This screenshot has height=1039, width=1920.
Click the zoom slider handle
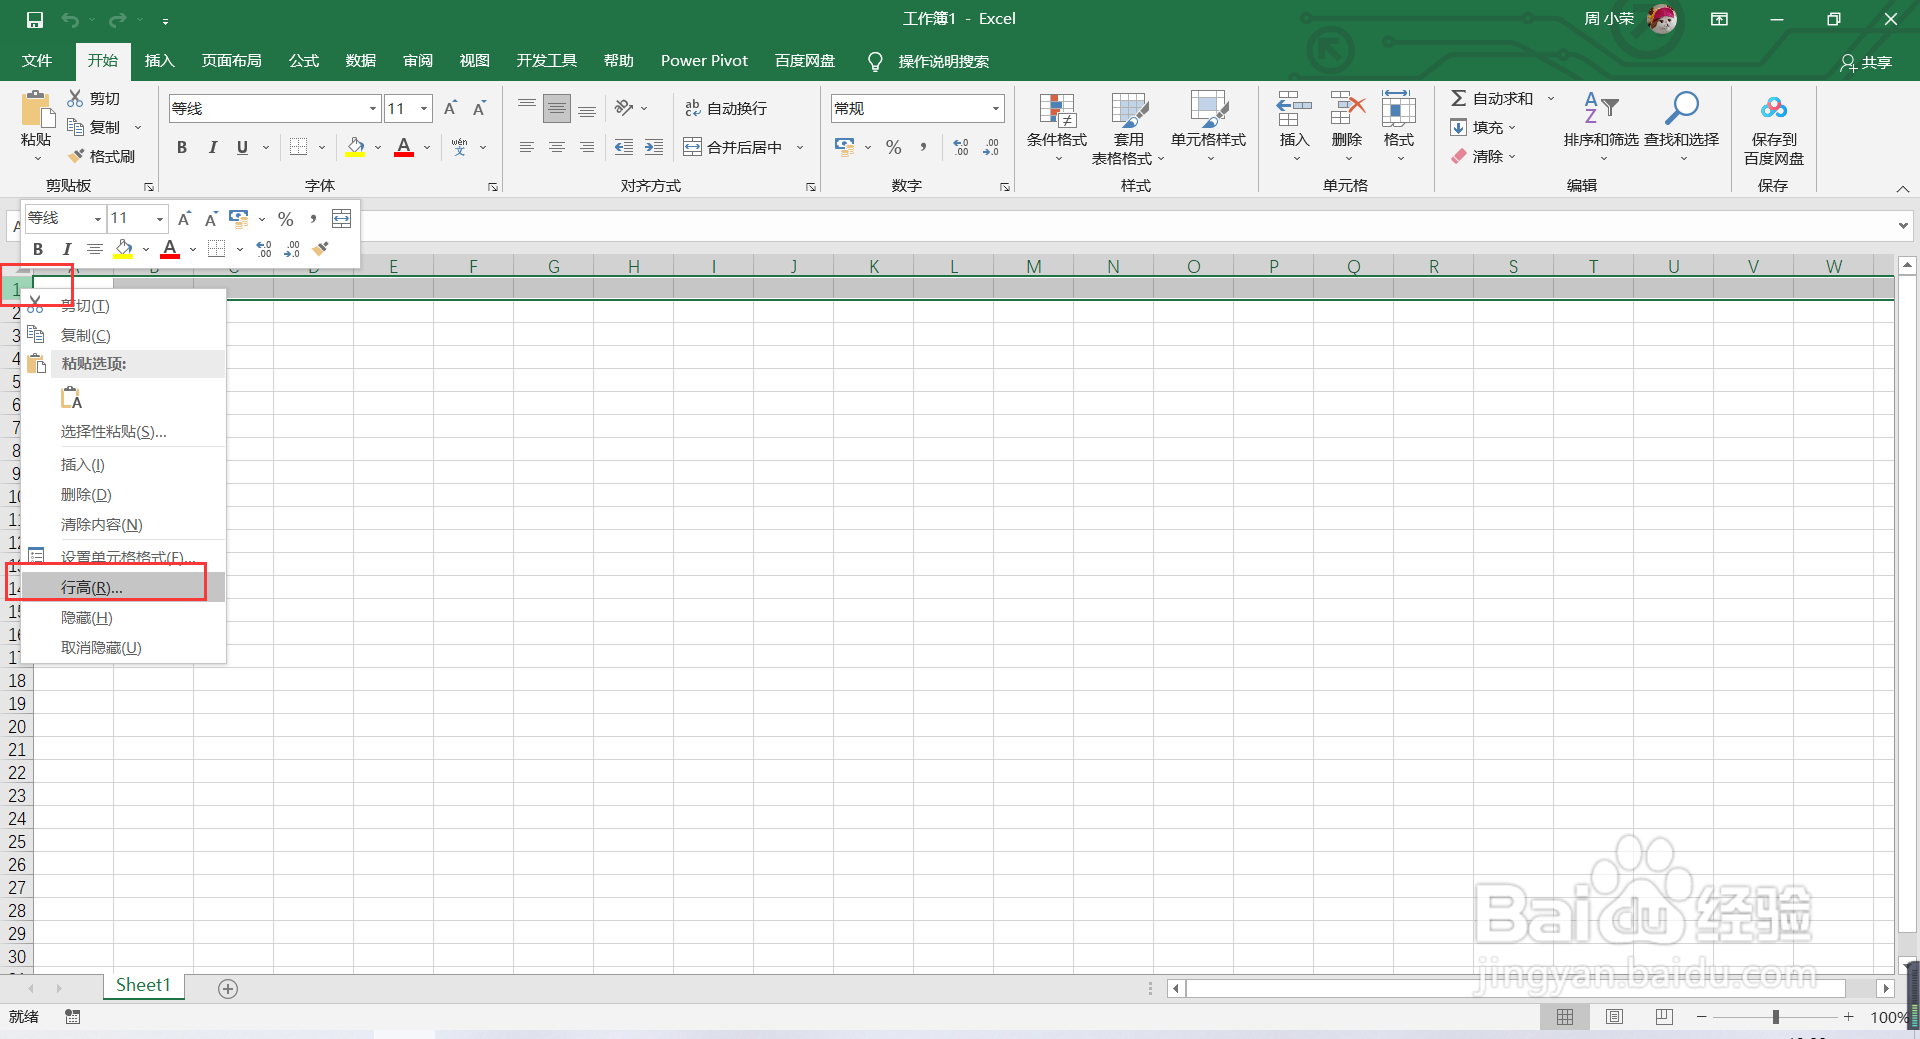(x=1775, y=1017)
